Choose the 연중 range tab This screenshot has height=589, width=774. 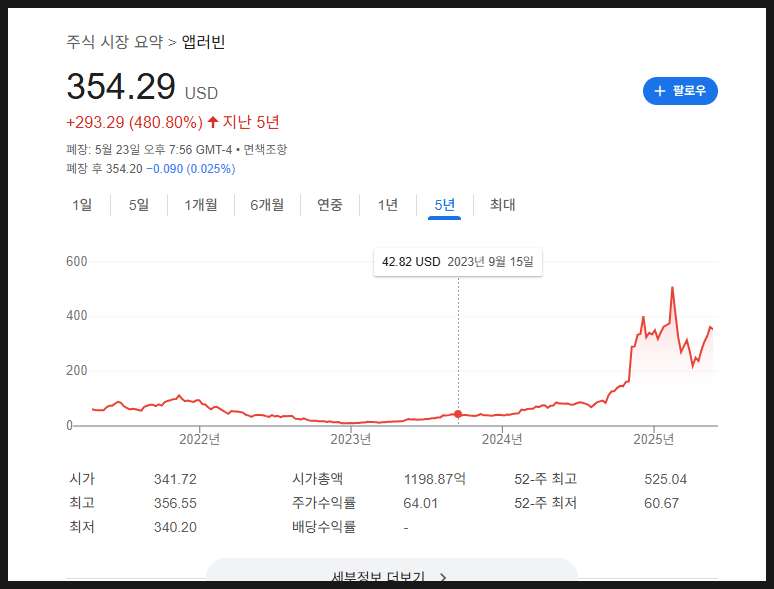(330, 204)
